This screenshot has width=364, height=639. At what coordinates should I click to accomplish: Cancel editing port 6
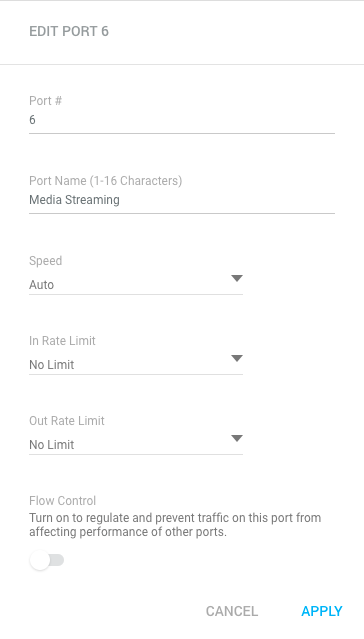pos(232,611)
